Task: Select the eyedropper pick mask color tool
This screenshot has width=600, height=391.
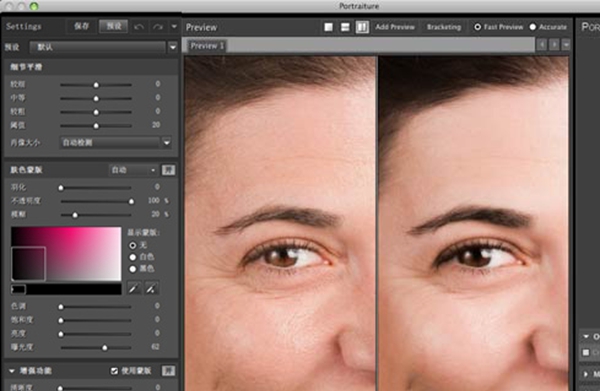Action: (134, 288)
